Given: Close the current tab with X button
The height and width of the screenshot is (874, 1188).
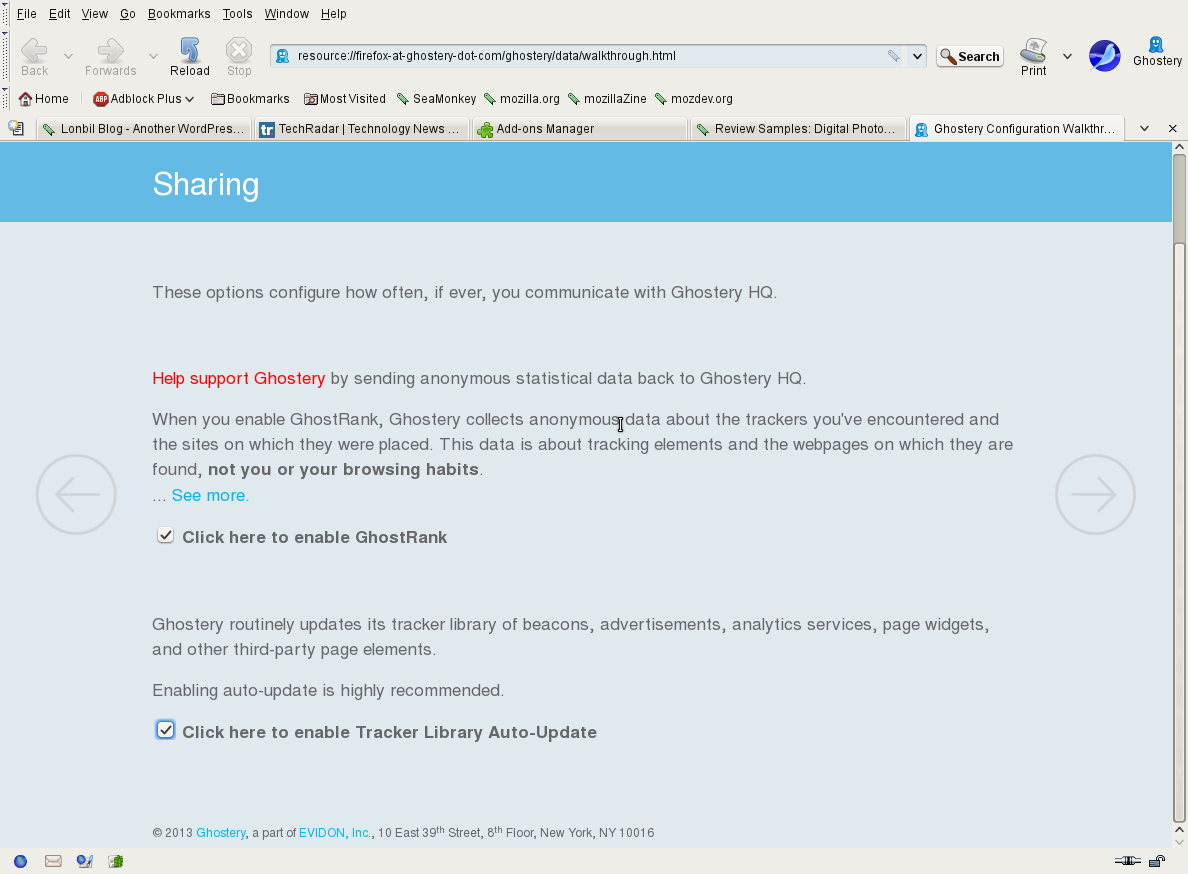Looking at the screenshot, I should pos(1172,129).
